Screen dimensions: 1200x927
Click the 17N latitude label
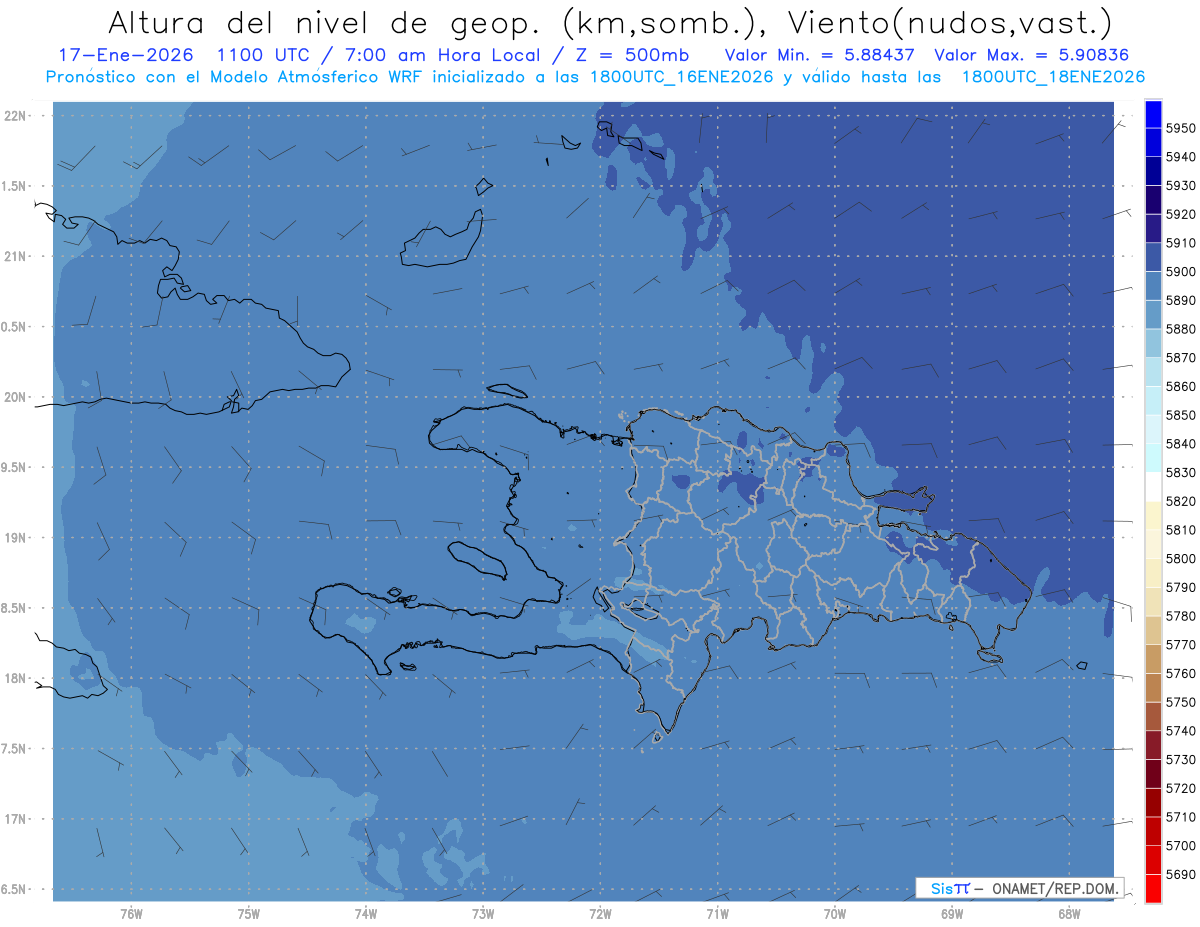[x=15, y=819]
